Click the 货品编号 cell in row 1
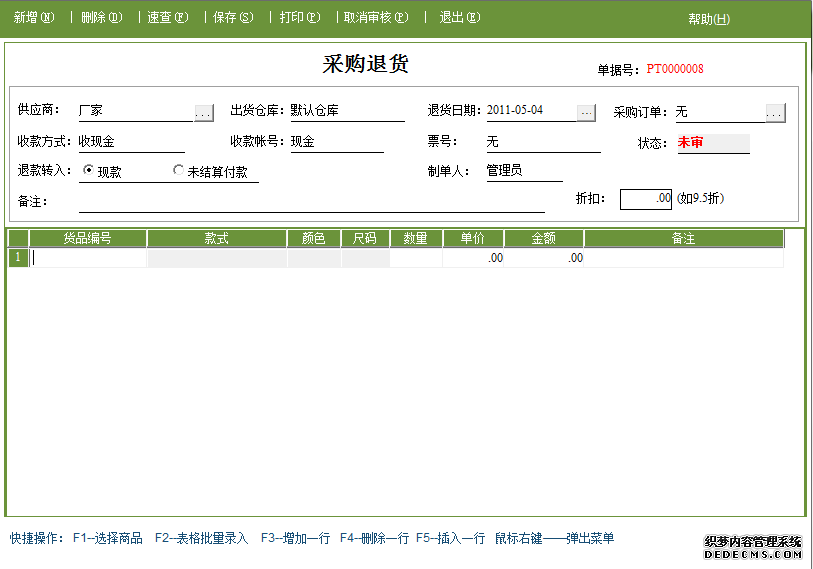The height and width of the screenshot is (569, 813). (x=88, y=258)
